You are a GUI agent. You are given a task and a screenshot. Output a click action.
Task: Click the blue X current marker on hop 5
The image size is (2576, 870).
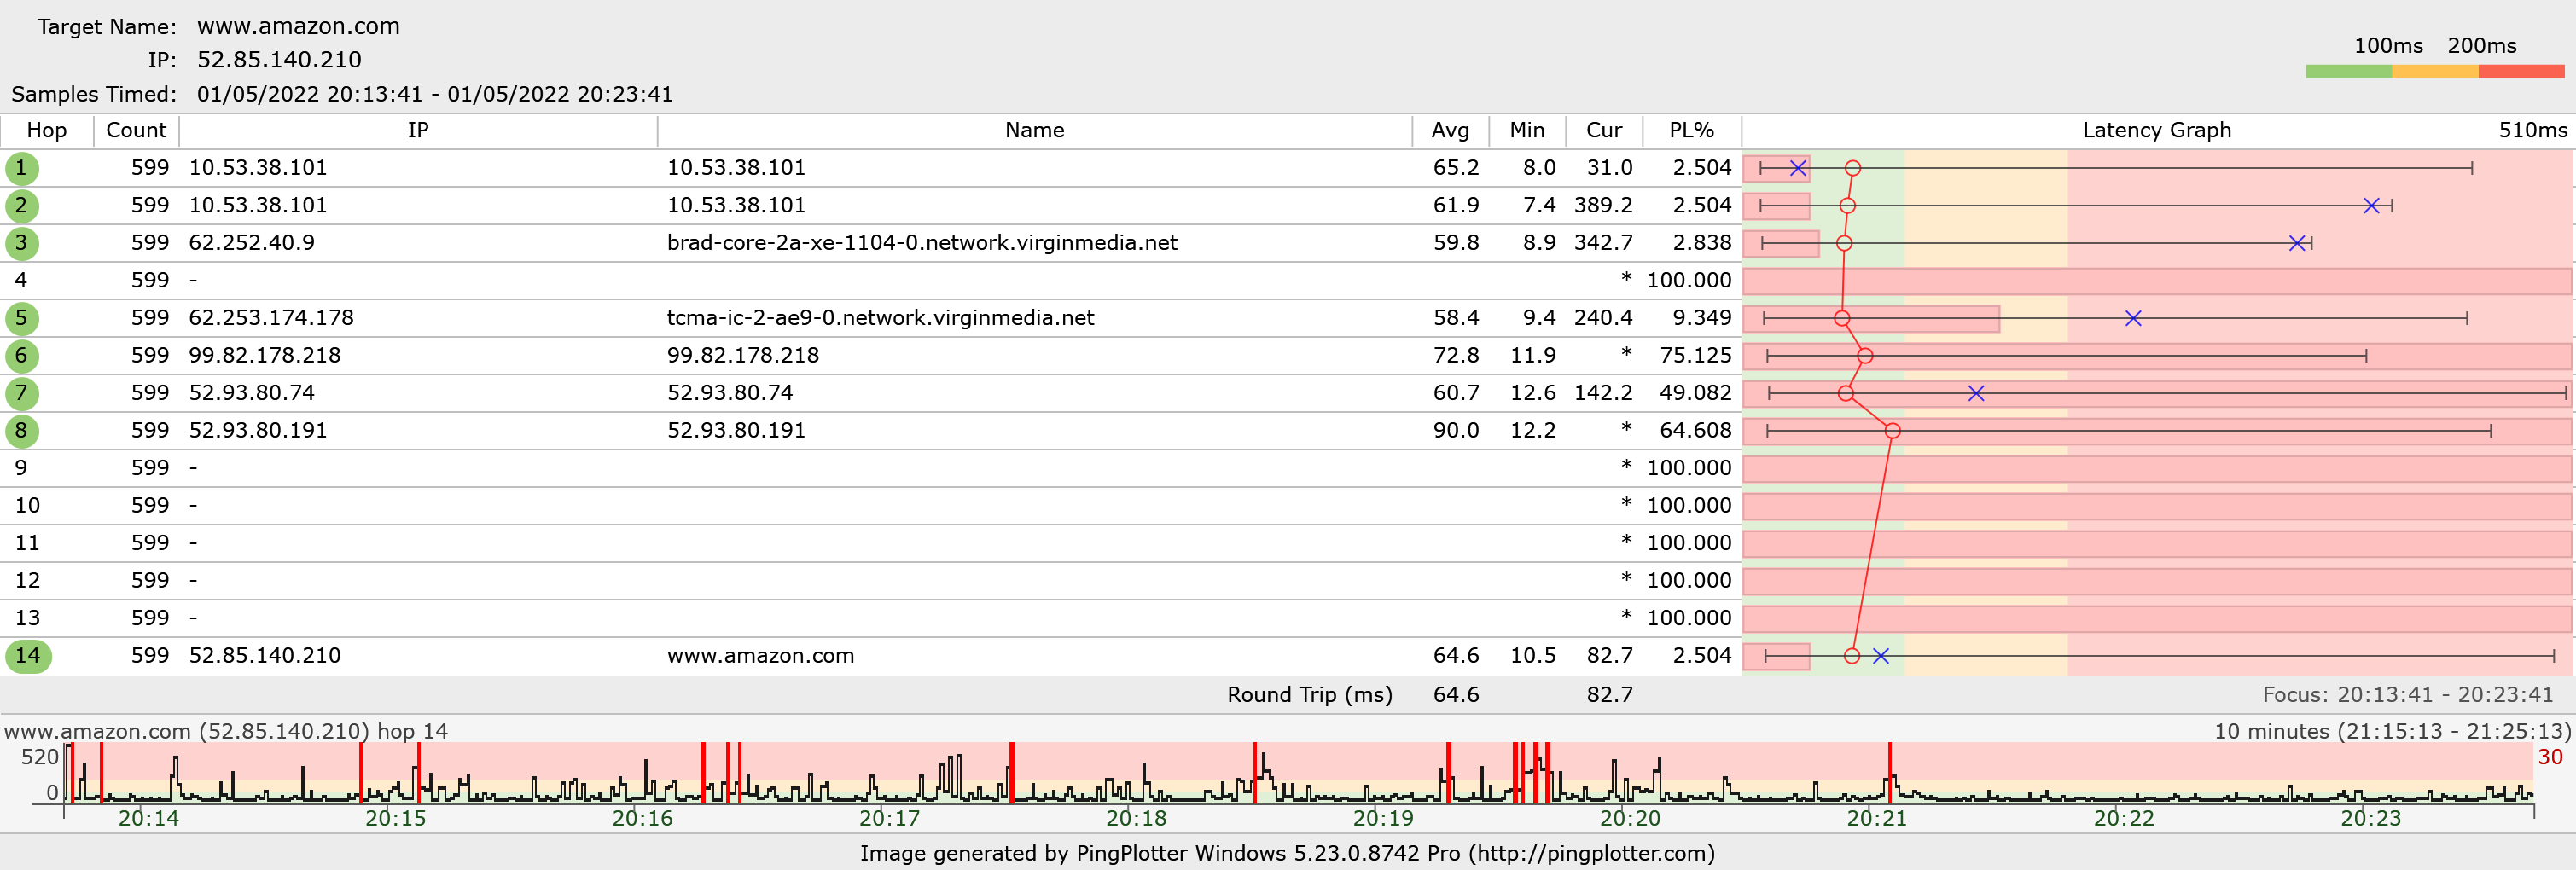point(2133,318)
